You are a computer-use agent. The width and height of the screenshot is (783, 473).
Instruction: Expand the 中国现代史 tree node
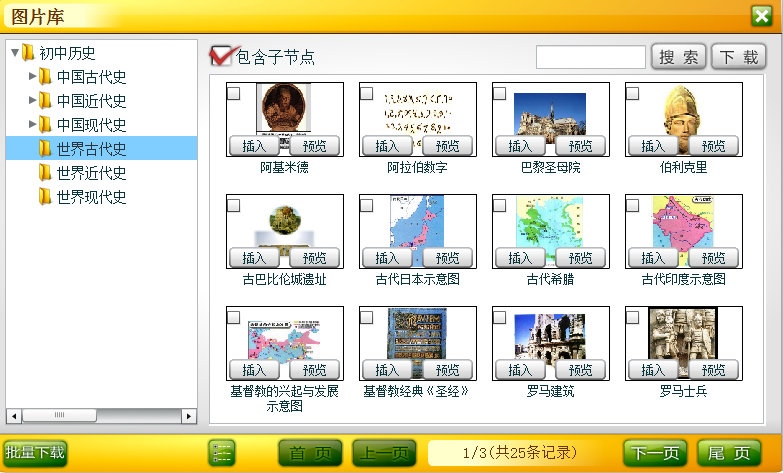pyautogui.click(x=33, y=125)
